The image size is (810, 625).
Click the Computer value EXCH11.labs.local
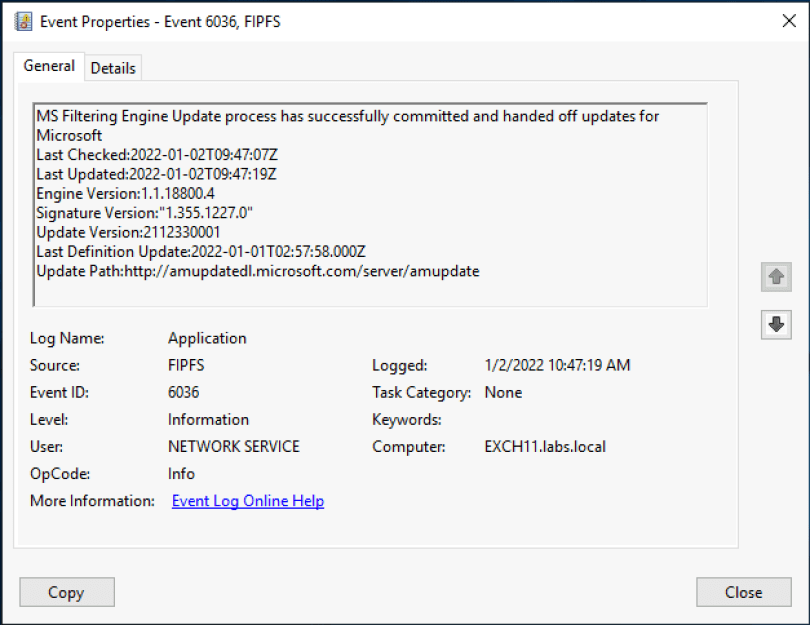click(544, 447)
